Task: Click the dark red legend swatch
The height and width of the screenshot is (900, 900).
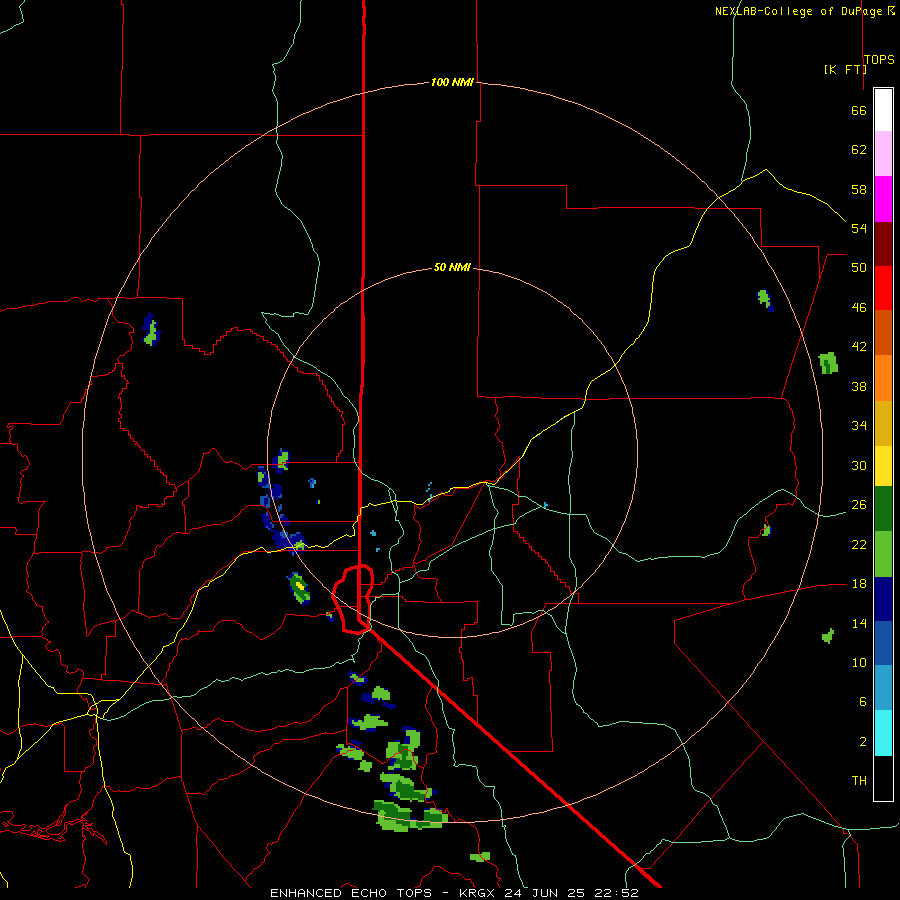Action: tap(883, 243)
